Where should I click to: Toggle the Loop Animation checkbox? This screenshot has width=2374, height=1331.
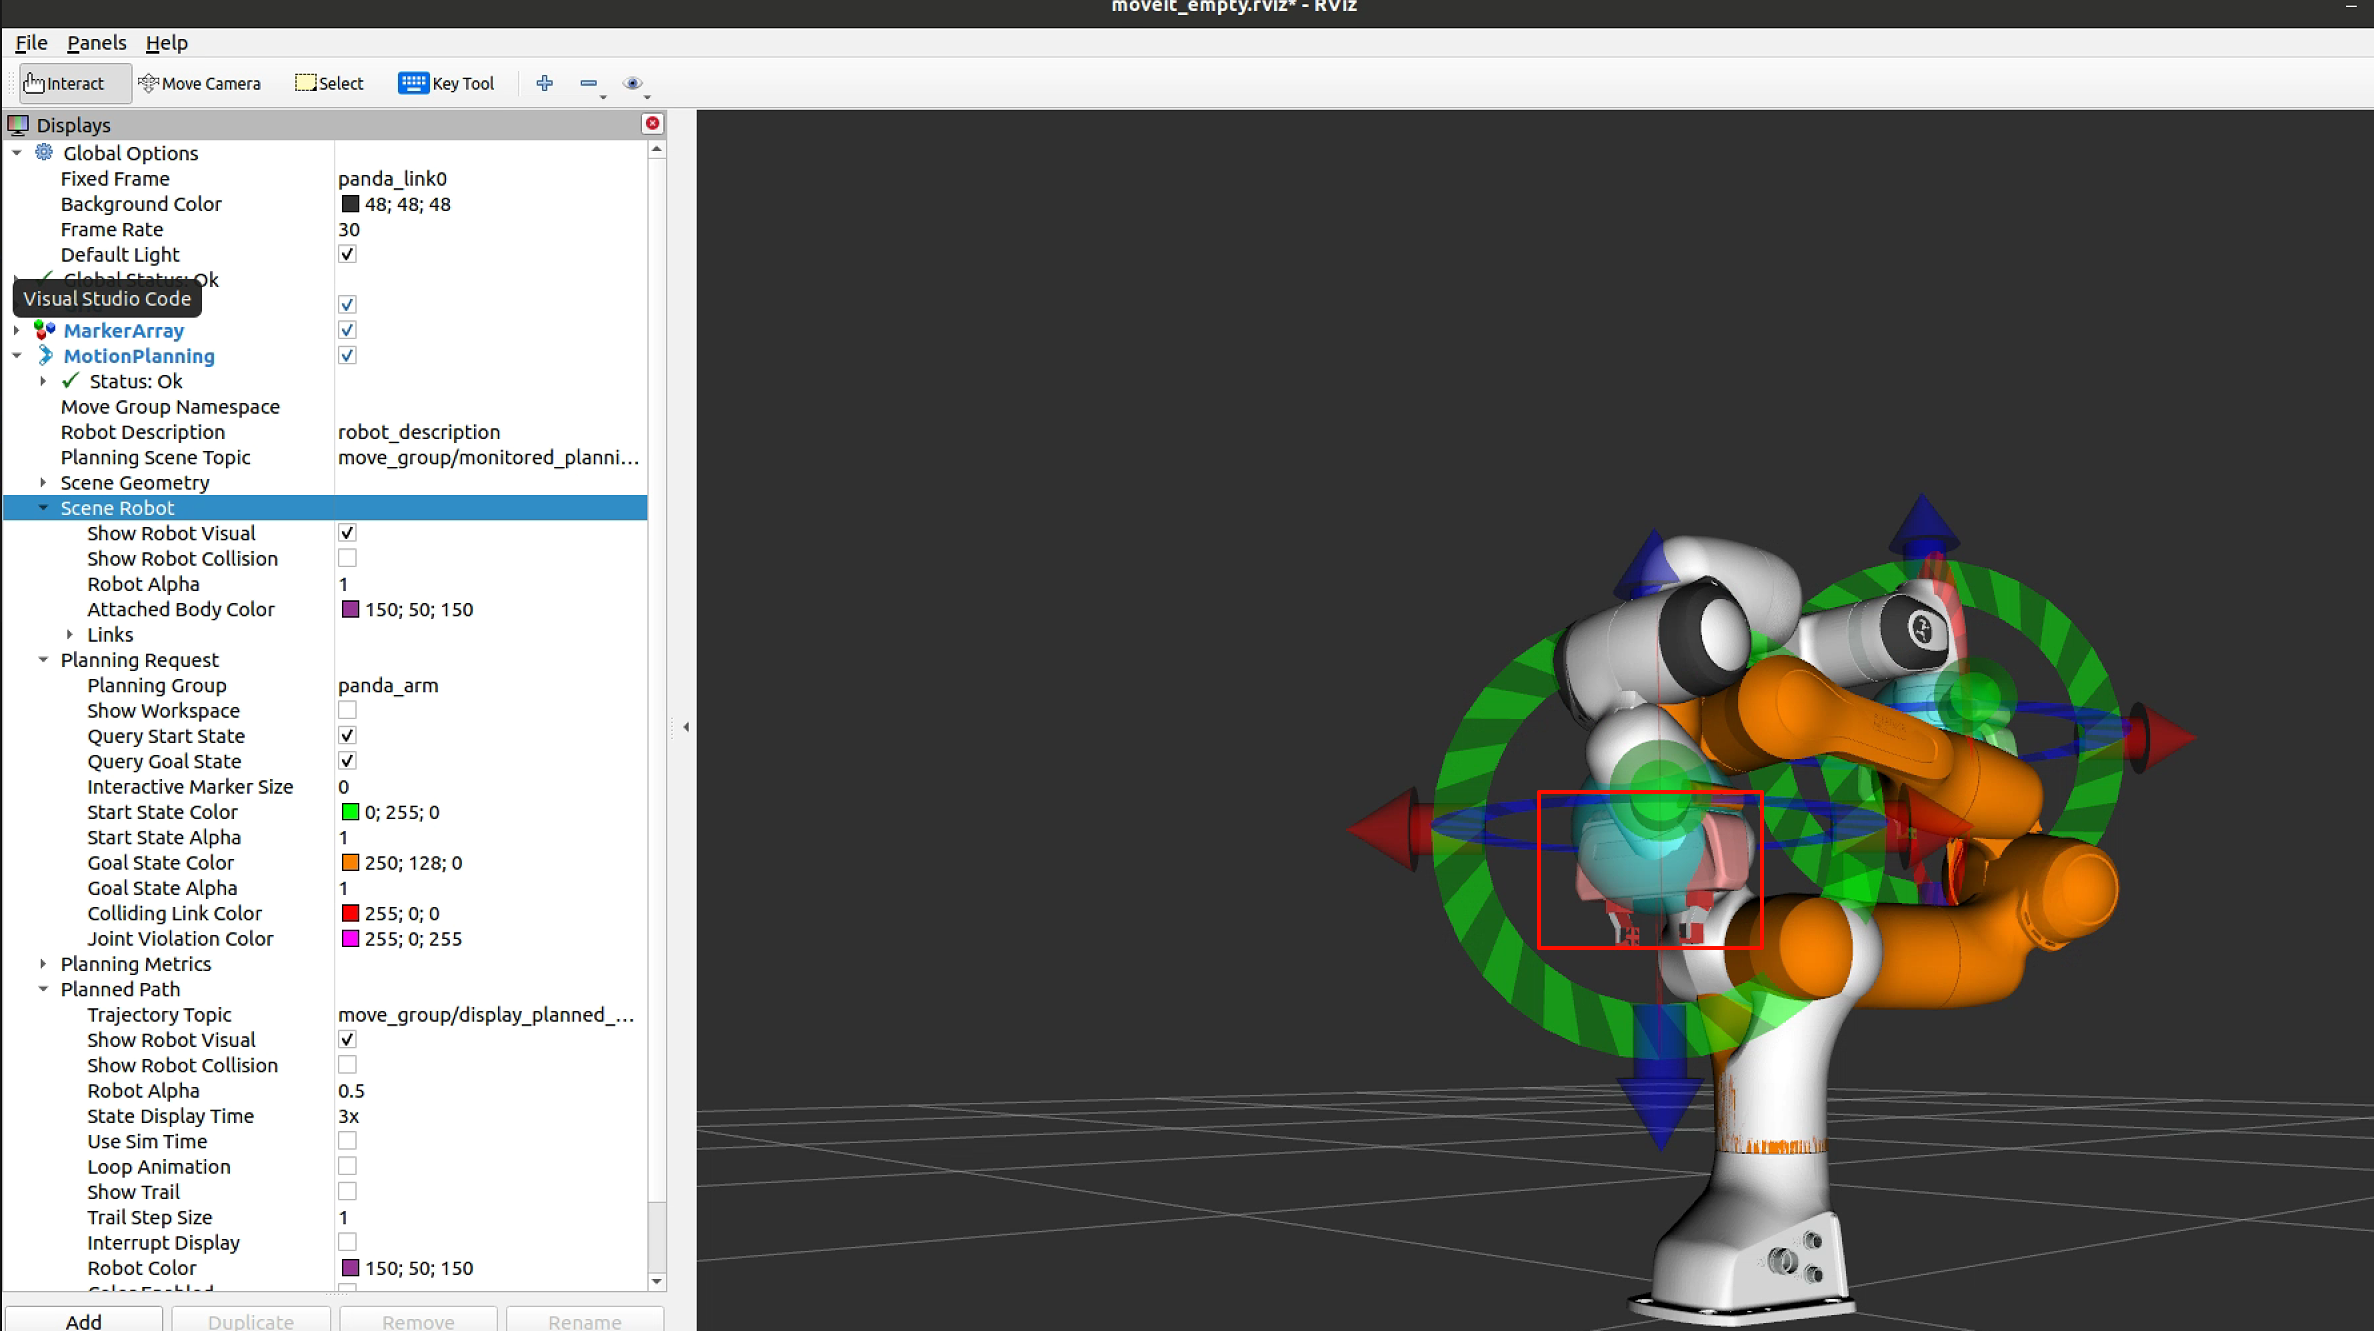(347, 1166)
